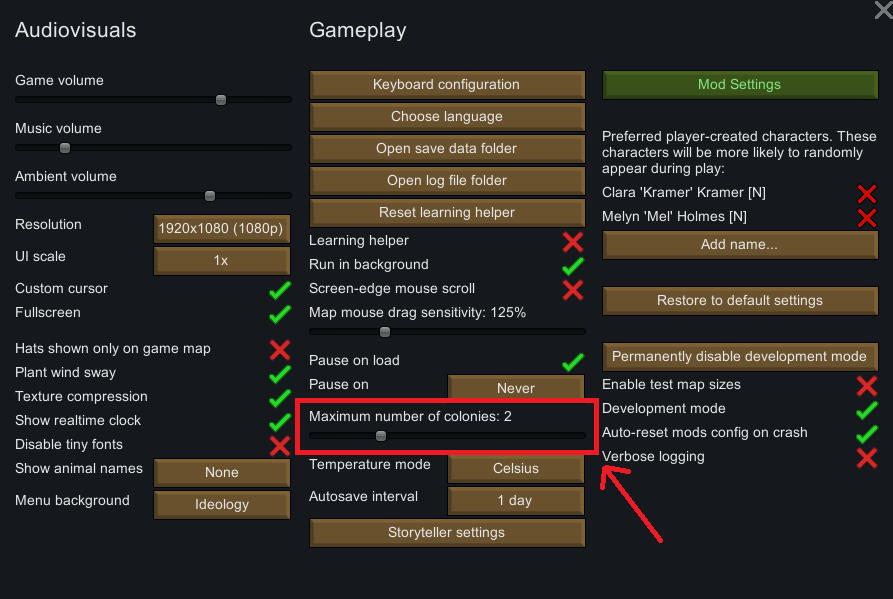The image size is (893, 599).
Task: Remove Clara 'Kramer' Kramer with red X
Action: click(866, 193)
